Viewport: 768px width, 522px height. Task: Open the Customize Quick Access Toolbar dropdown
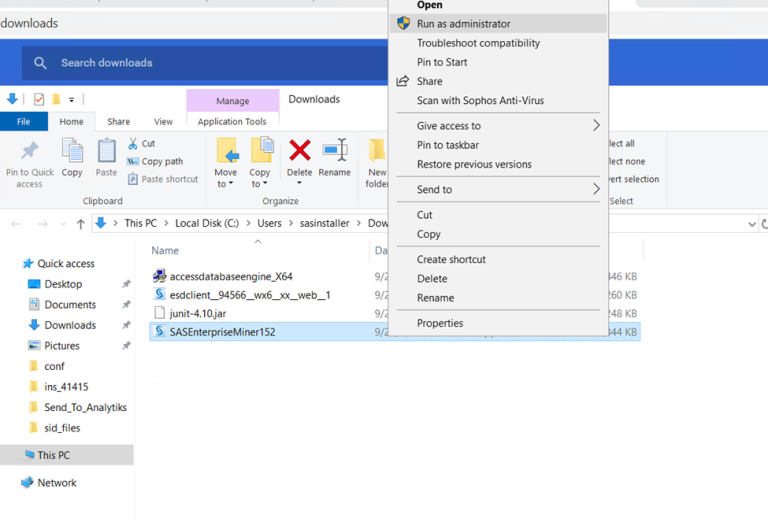[72, 100]
